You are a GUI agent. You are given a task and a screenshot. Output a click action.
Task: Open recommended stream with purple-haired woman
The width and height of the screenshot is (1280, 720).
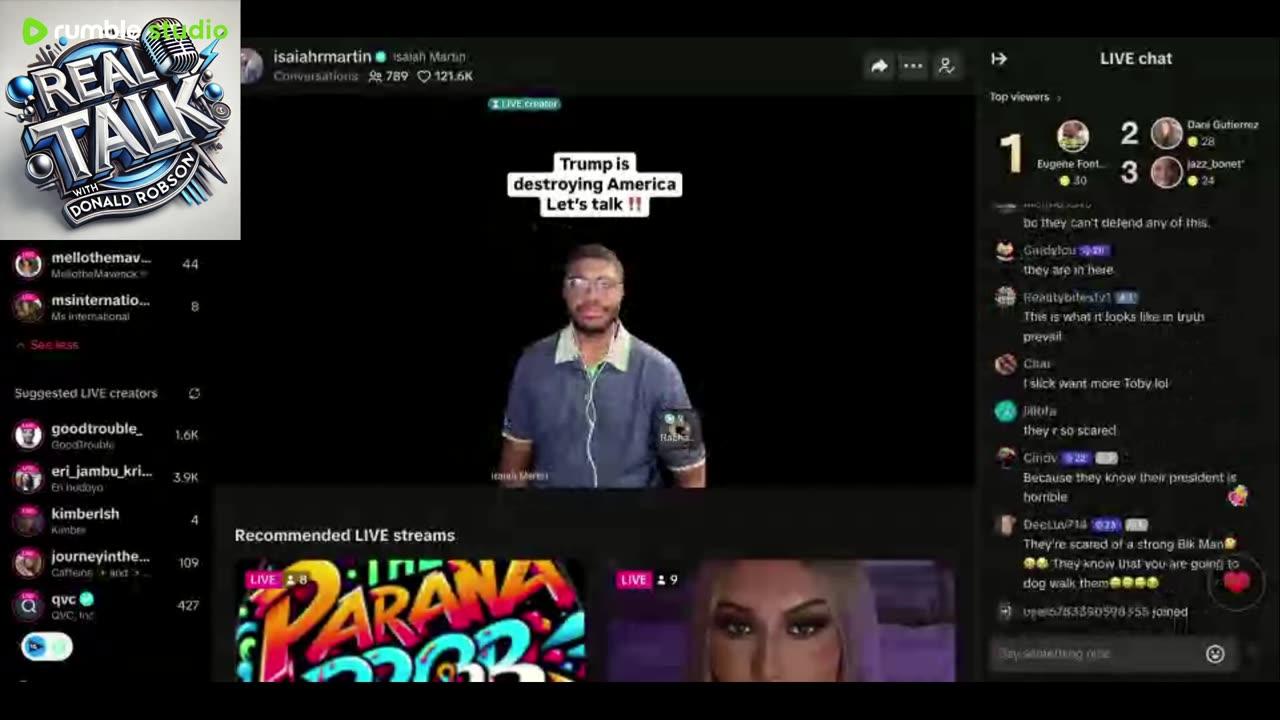[780, 621]
